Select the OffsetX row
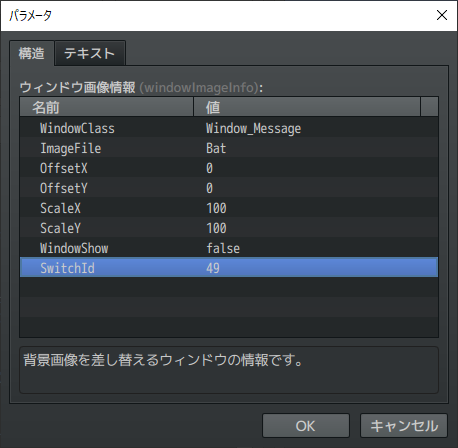The image size is (458, 448). pyautogui.click(x=229, y=168)
